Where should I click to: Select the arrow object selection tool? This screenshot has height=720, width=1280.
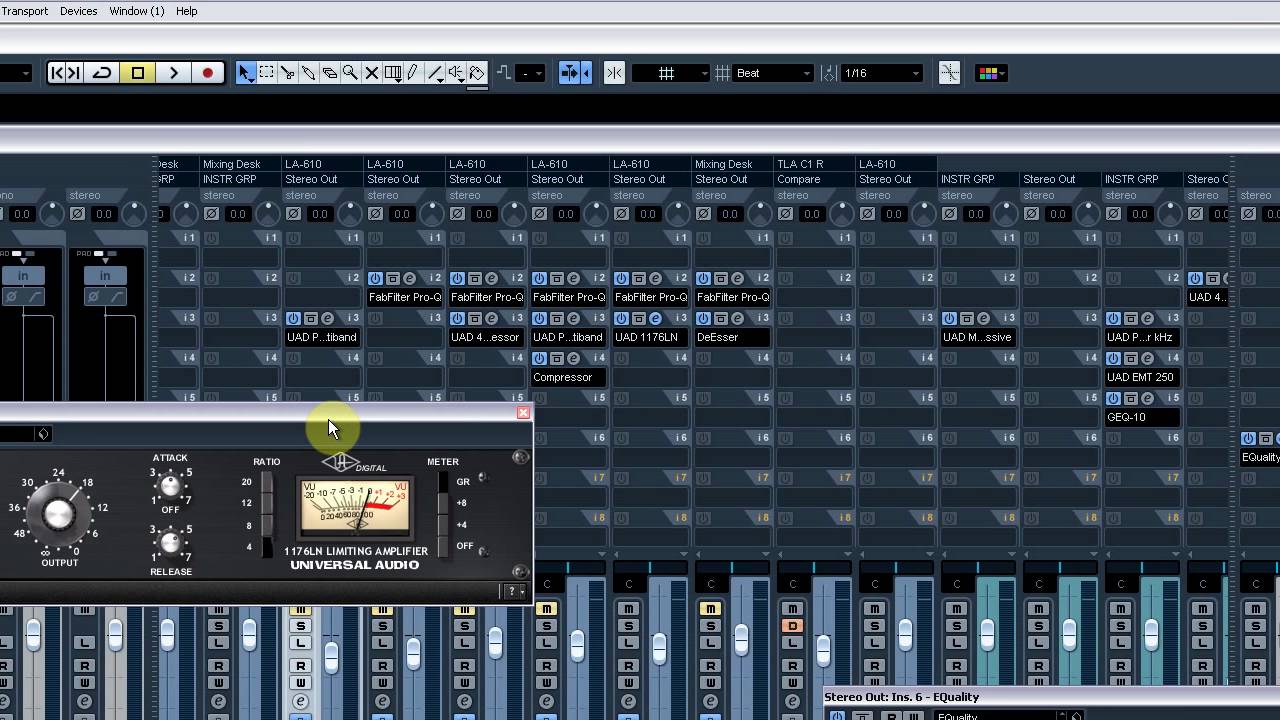pos(245,73)
